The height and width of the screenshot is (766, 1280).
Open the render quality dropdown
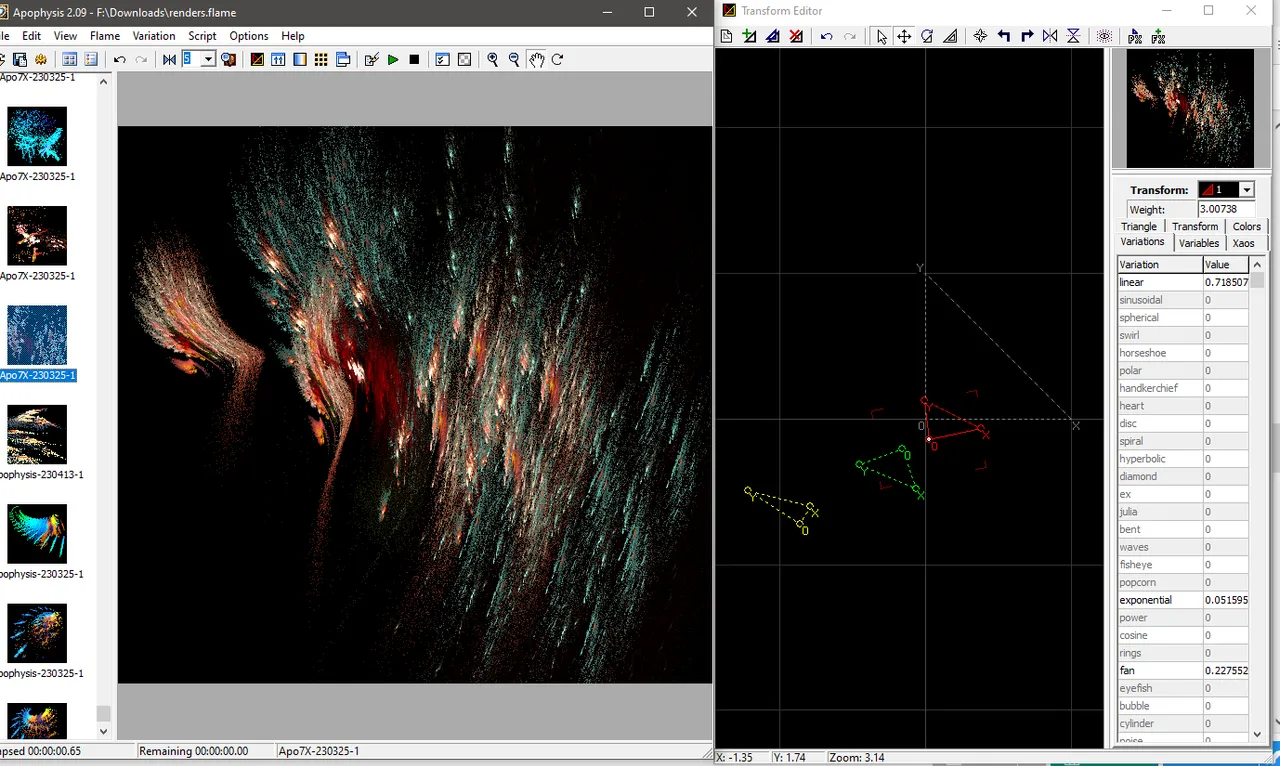[x=208, y=60]
